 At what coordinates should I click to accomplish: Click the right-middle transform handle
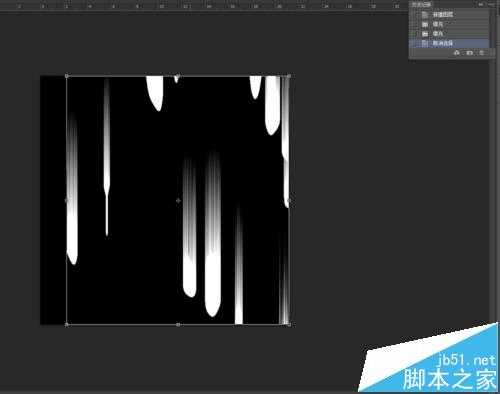tap(289, 200)
